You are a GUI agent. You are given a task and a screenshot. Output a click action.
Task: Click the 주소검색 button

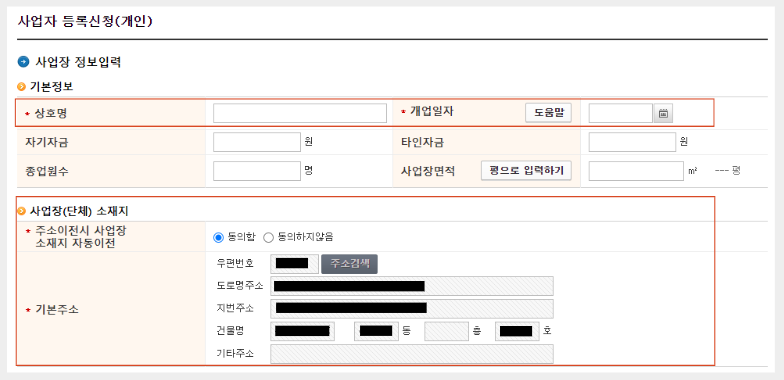tap(349, 264)
